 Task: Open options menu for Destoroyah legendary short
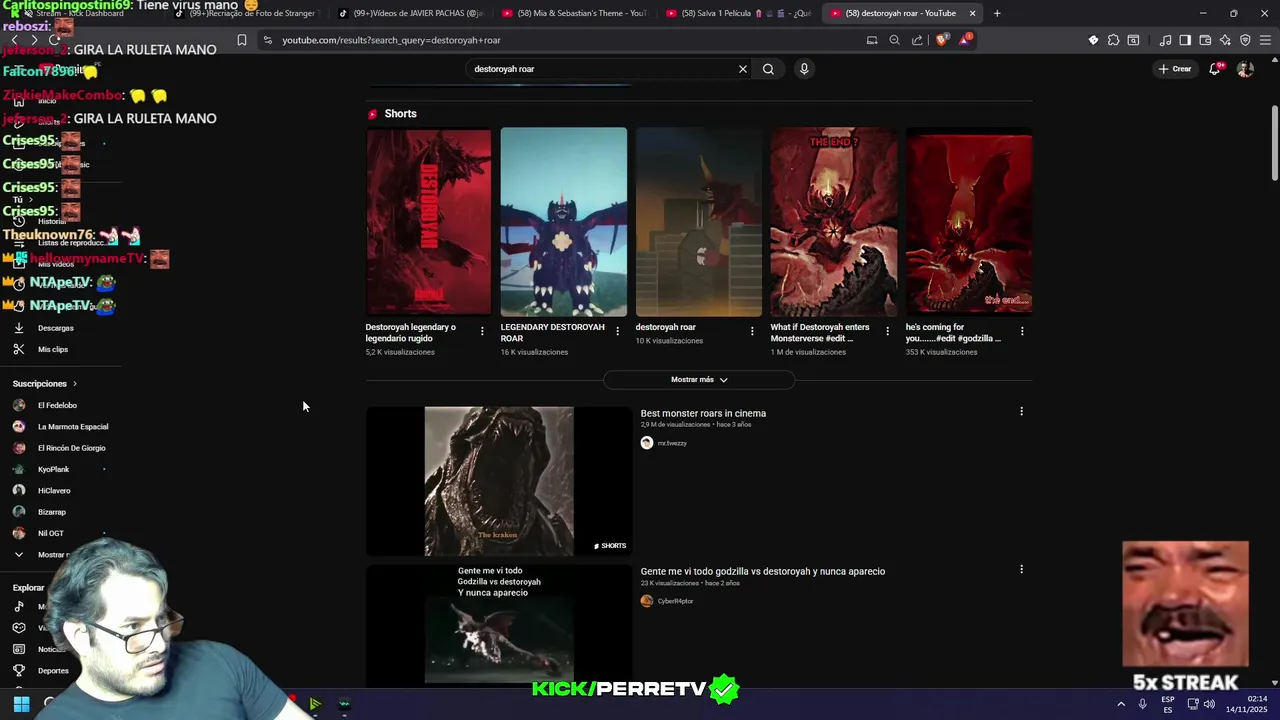(x=482, y=331)
